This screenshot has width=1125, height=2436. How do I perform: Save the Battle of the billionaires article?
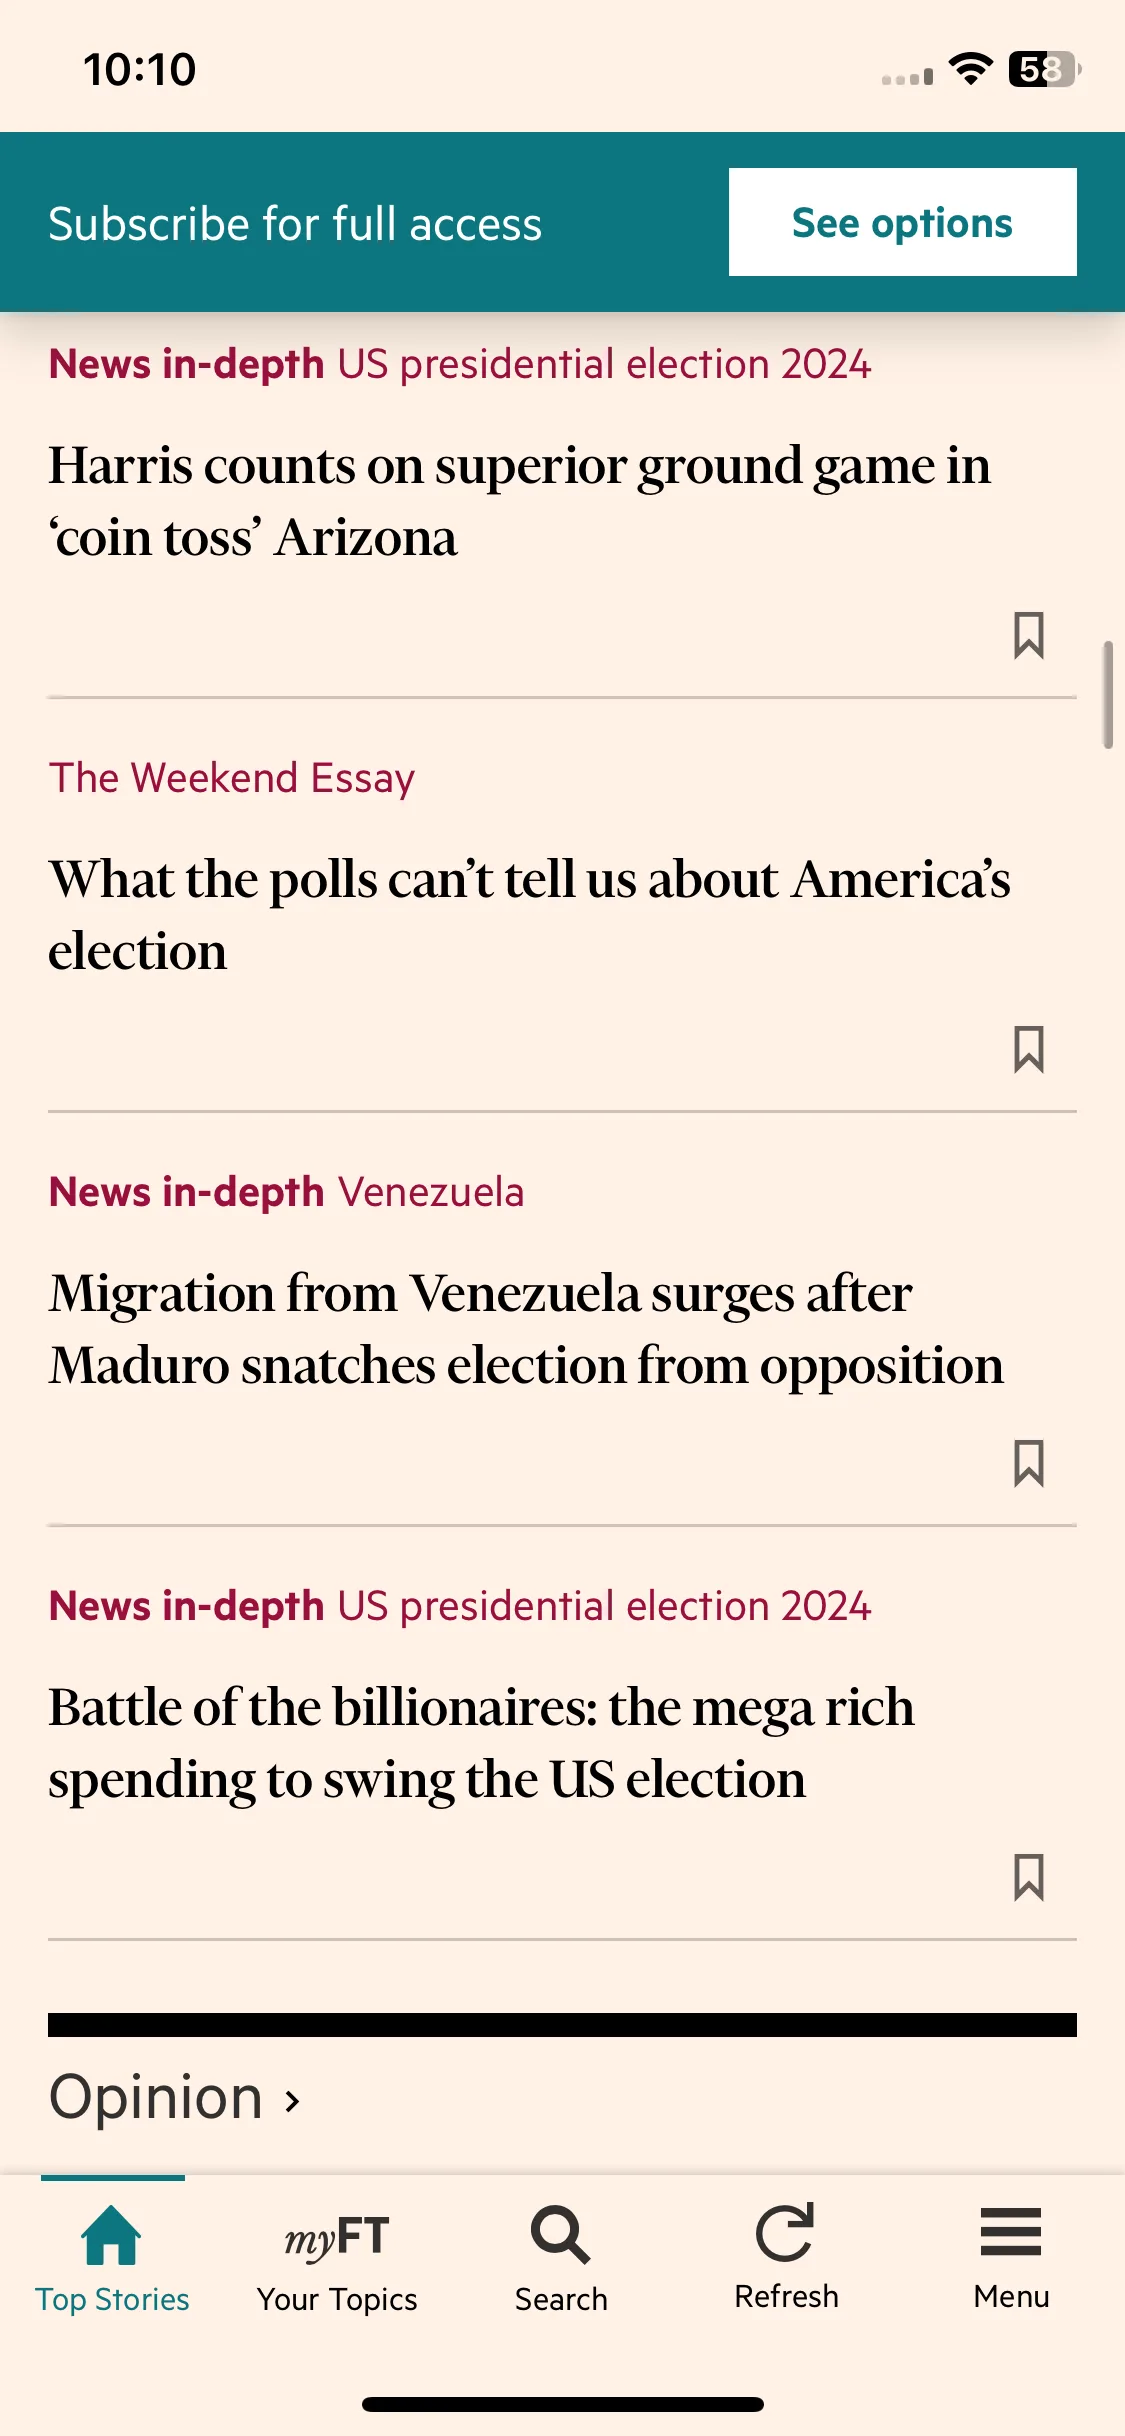coord(1029,1877)
